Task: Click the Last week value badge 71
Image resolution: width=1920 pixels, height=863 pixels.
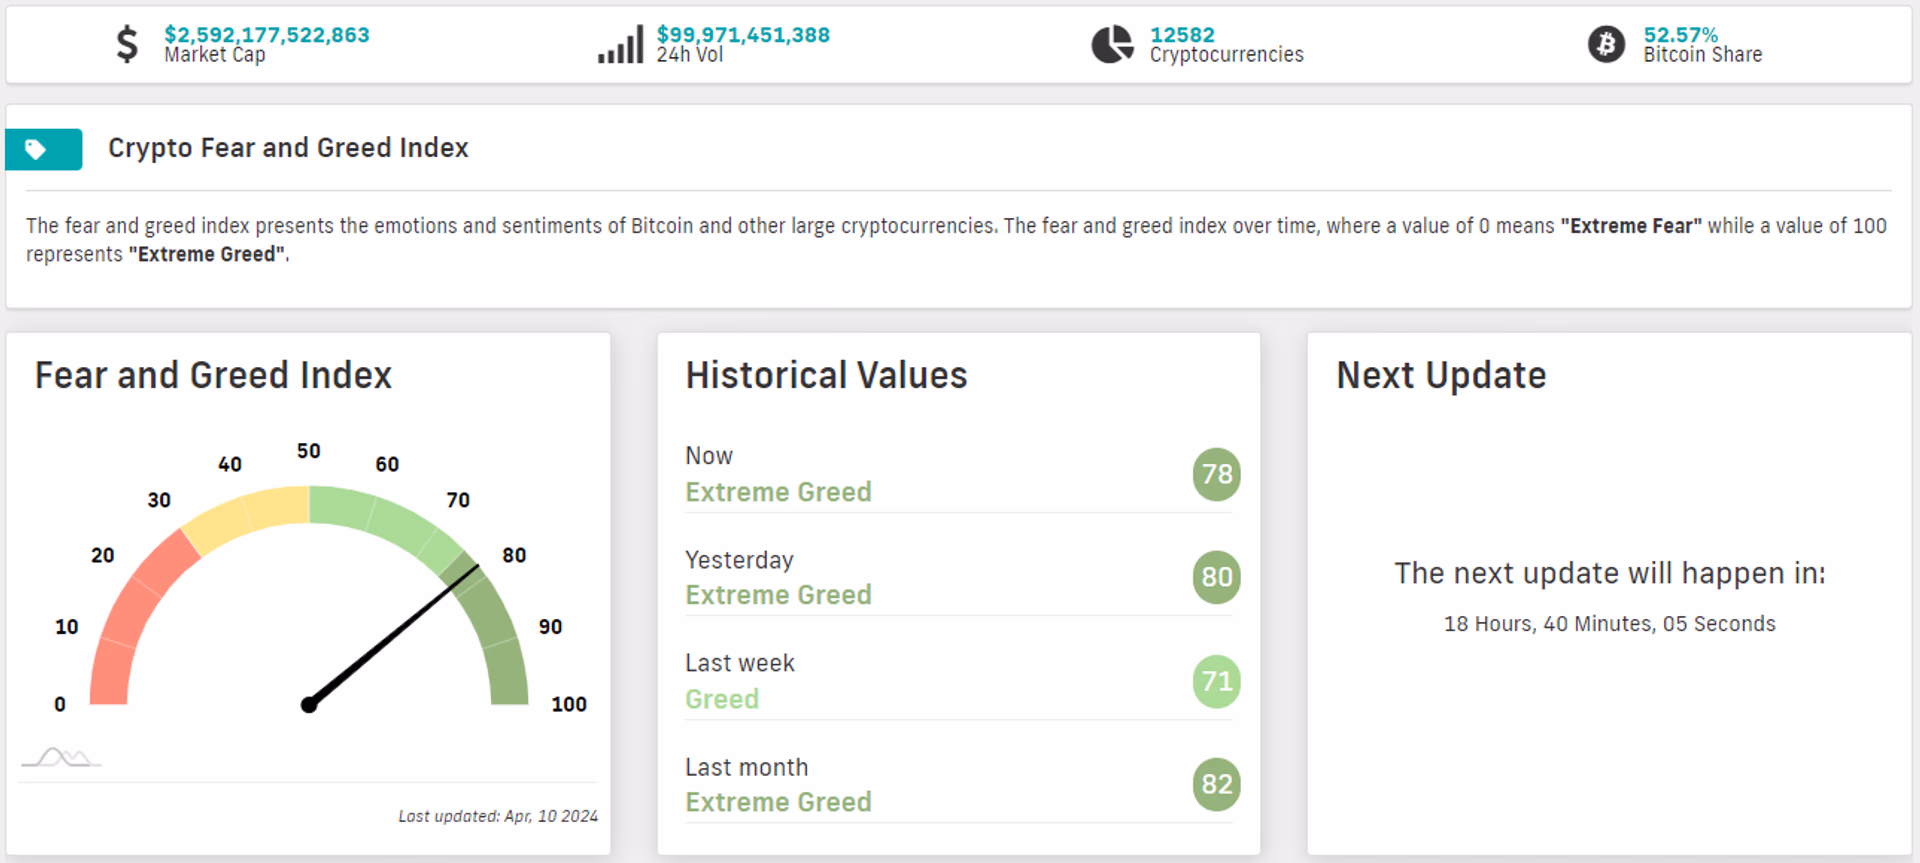Action: [1216, 681]
